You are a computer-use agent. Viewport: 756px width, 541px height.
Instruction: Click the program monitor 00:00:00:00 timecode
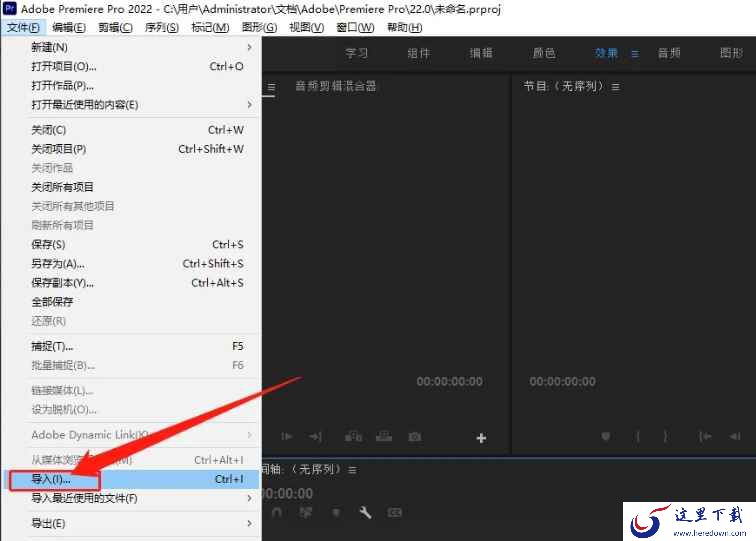pos(562,381)
